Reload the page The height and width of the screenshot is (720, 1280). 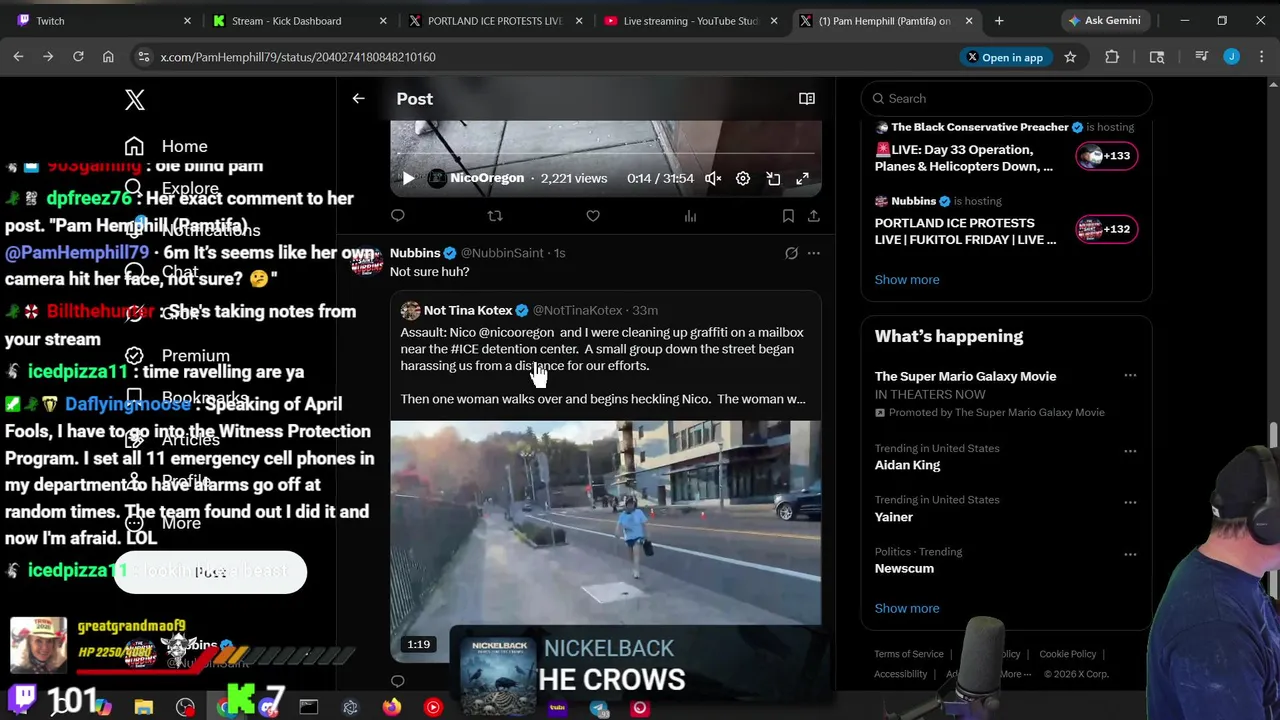point(78,57)
